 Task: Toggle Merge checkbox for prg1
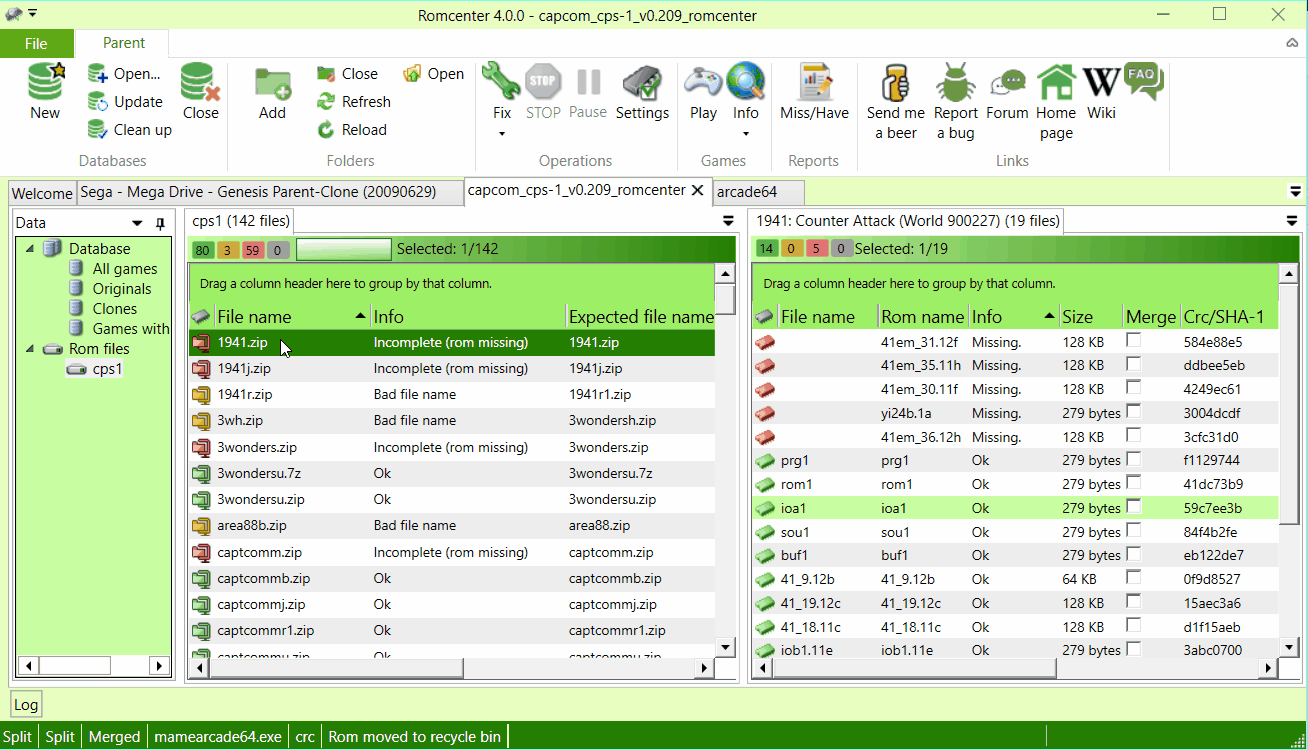[1133, 459]
